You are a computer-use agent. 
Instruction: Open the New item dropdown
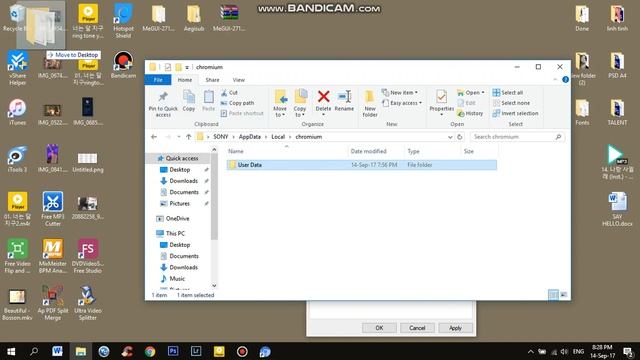[400, 93]
